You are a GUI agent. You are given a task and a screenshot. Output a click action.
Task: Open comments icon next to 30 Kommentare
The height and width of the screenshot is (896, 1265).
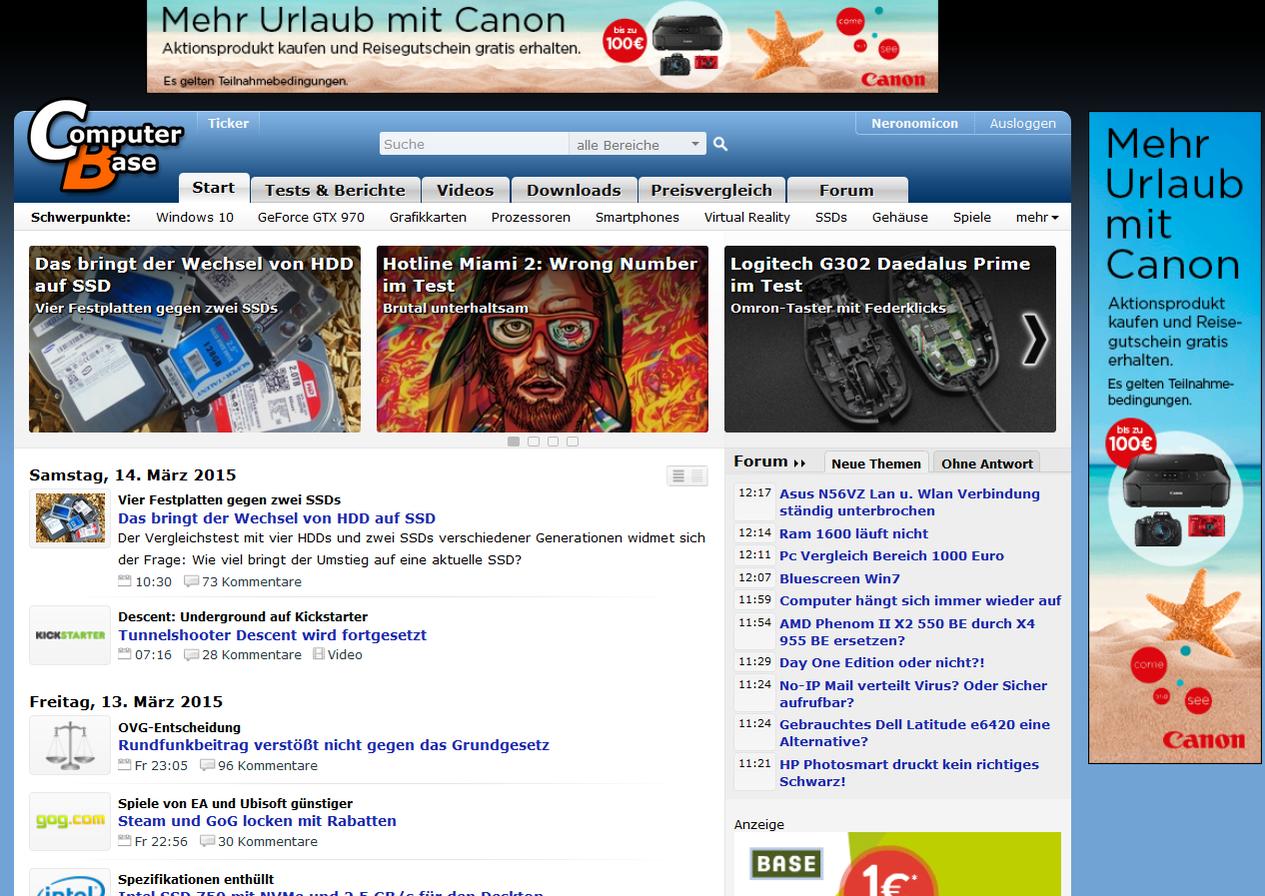click(x=207, y=841)
